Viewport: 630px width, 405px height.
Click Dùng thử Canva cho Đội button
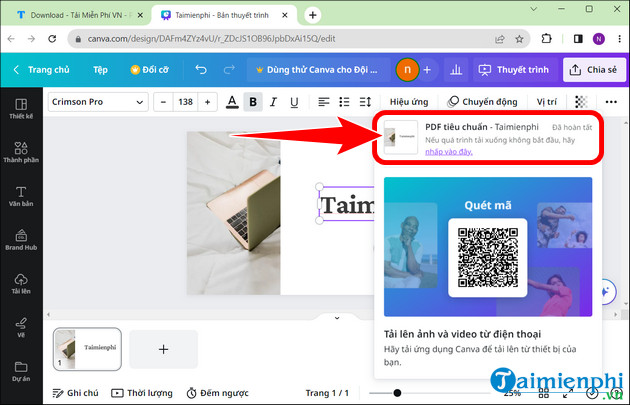[318, 70]
